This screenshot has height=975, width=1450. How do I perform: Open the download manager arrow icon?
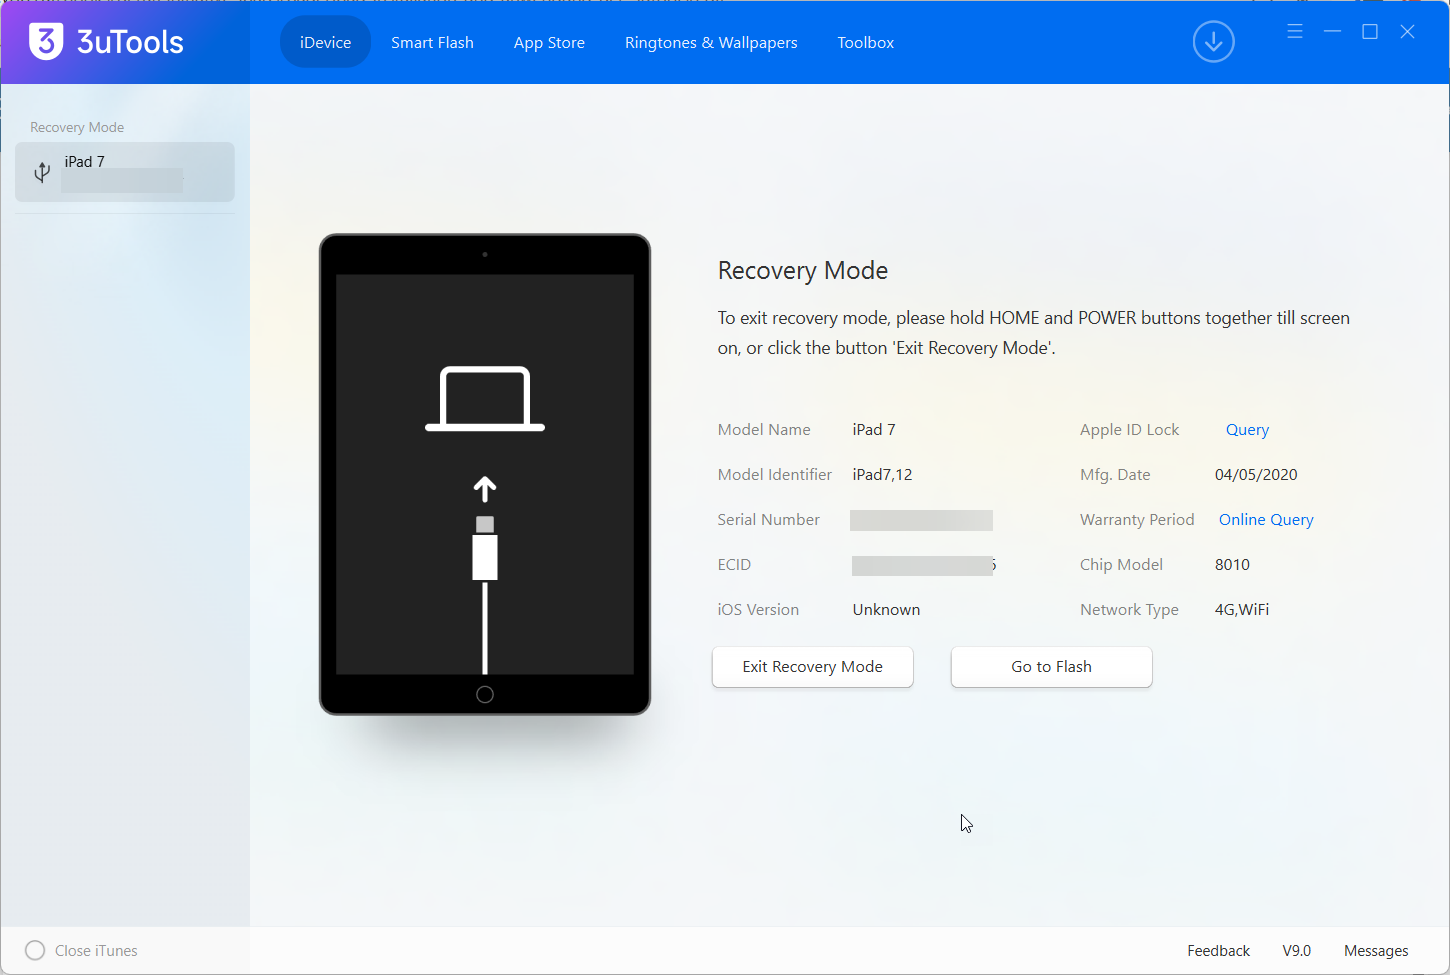1213,42
